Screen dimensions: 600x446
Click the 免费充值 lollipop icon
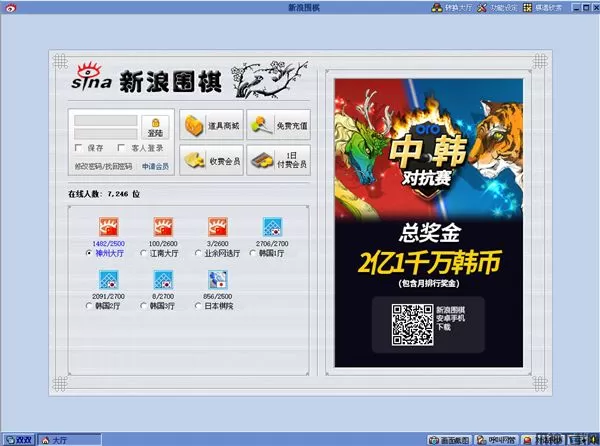click(x=261, y=125)
